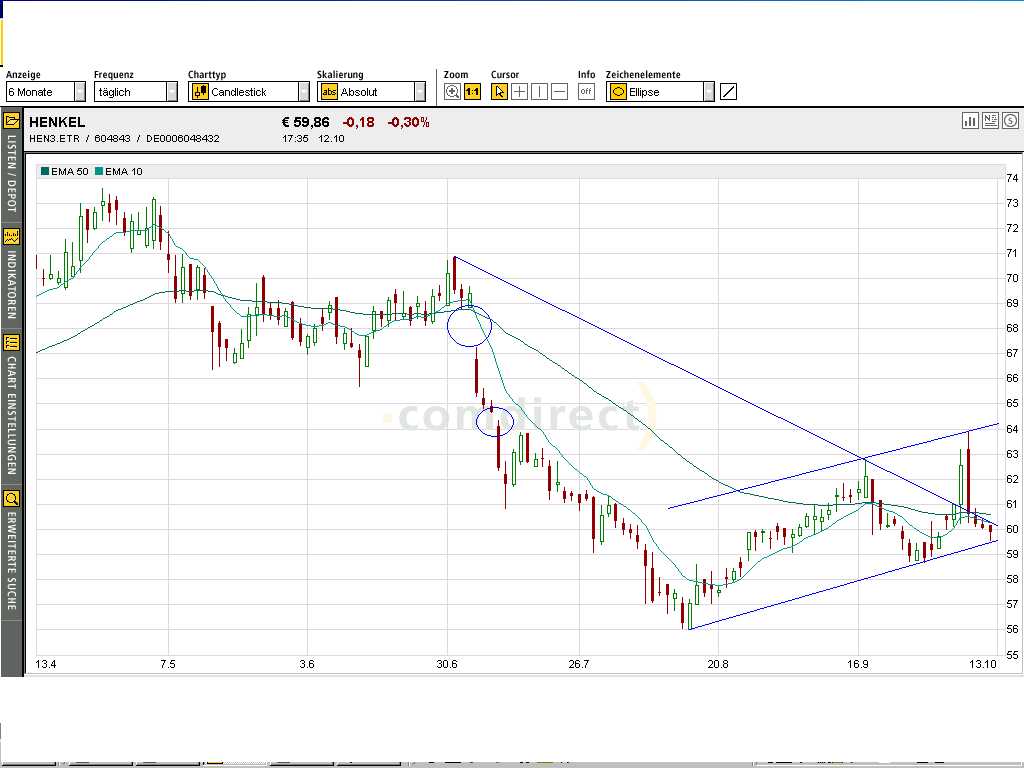Click the ellipse icon in Zeichenelemente field
This screenshot has height=768, width=1024.
coord(618,92)
